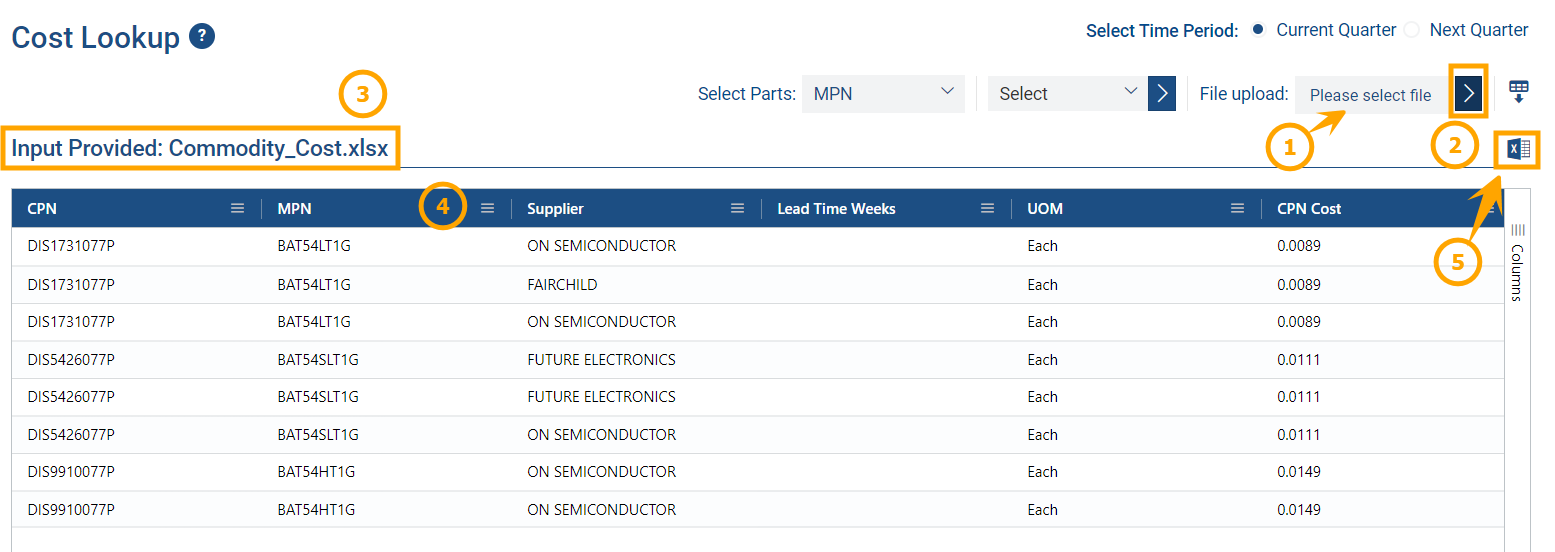Screen dimensions: 1555x552
Task: Export results using the Excel icon
Action: coord(1518,150)
